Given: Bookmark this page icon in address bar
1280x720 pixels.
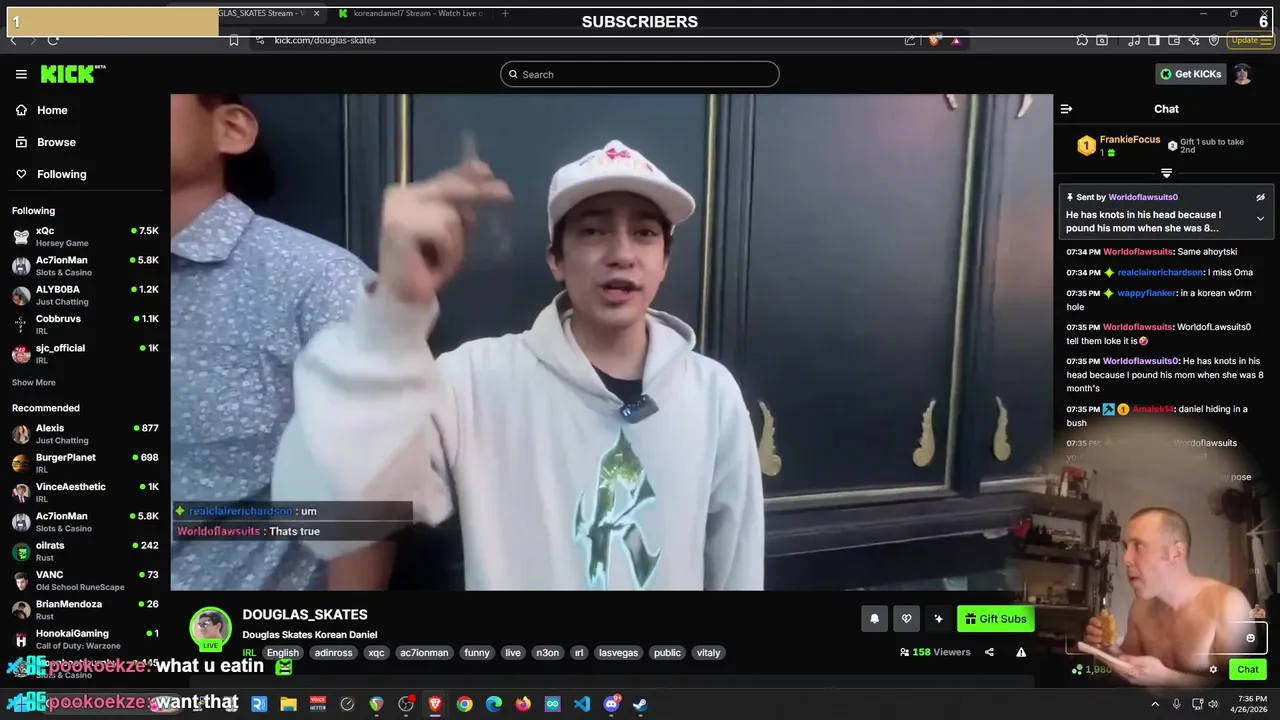Looking at the screenshot, I should pos(233,40).
